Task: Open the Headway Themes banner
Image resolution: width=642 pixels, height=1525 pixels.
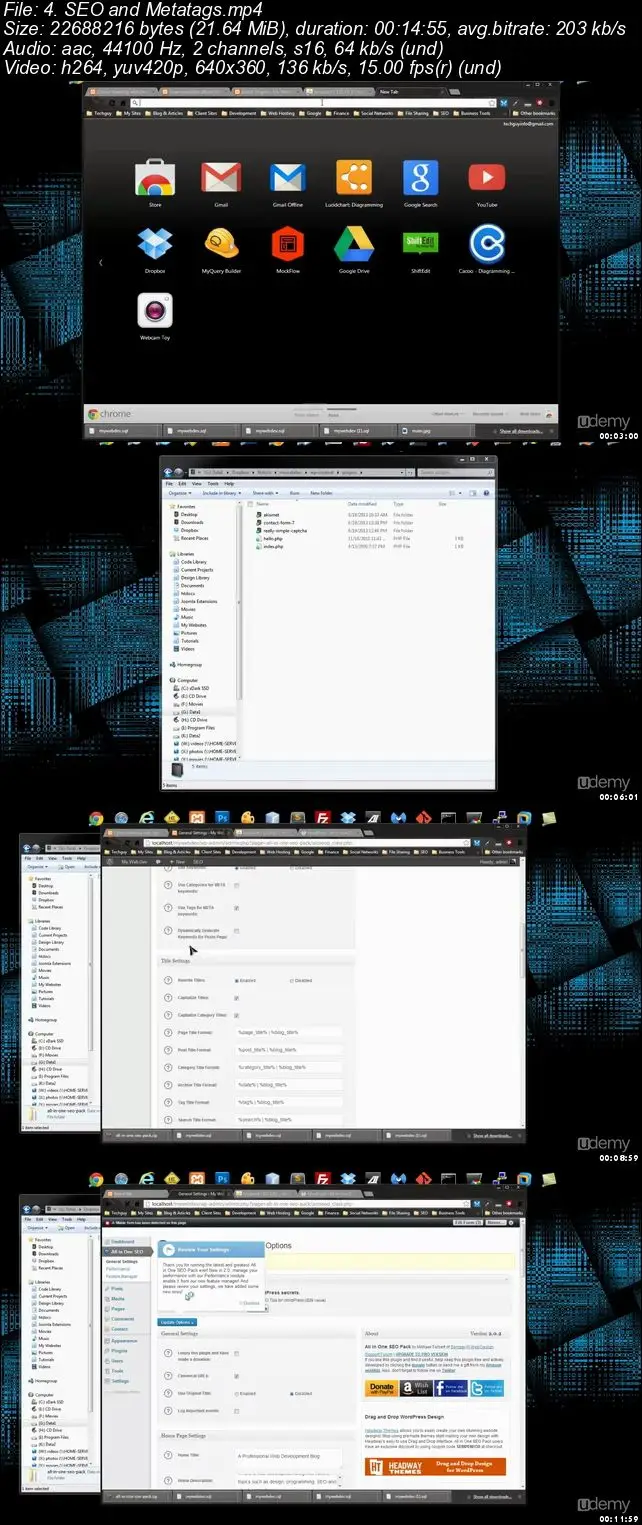Action: click(x=435, y=1466)
